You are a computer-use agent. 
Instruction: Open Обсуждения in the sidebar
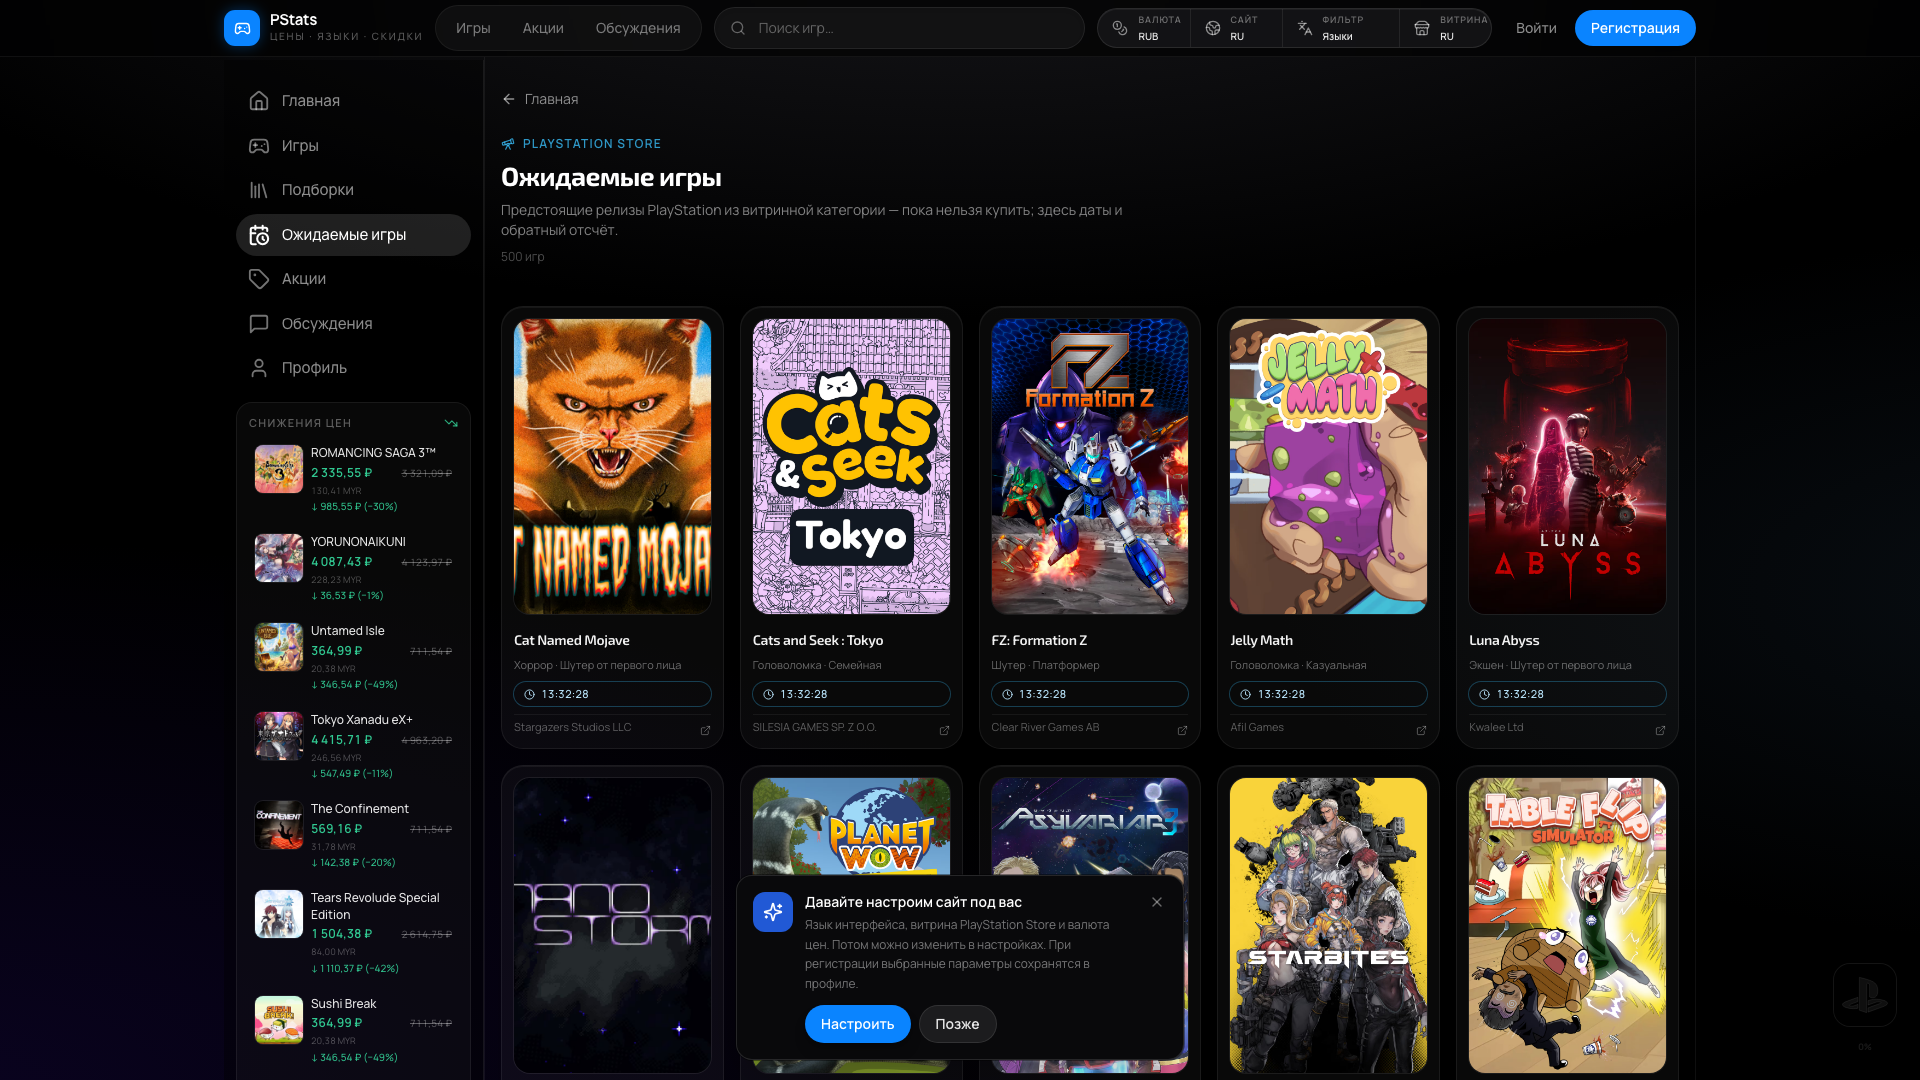(x=353, y=324)
